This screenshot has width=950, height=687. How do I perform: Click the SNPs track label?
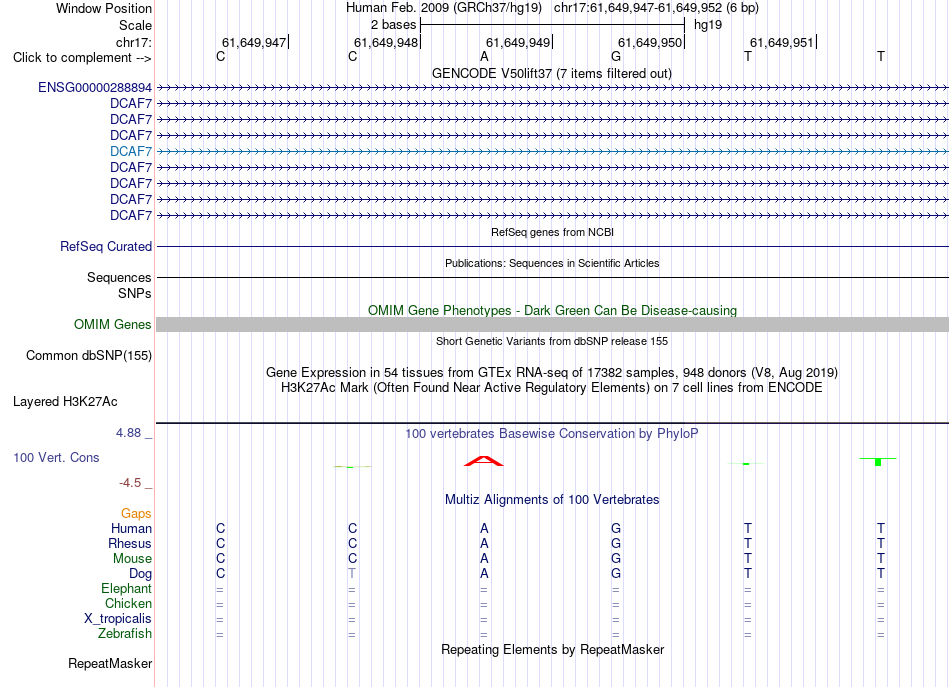tap(135, 293)
